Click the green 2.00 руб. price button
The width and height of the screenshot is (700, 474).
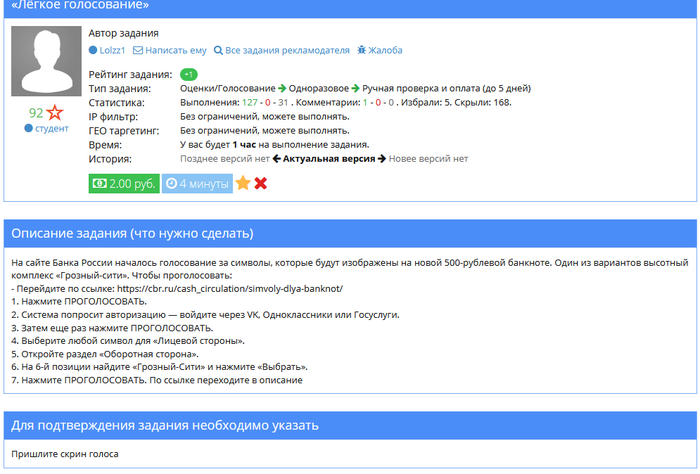[124, 184]
